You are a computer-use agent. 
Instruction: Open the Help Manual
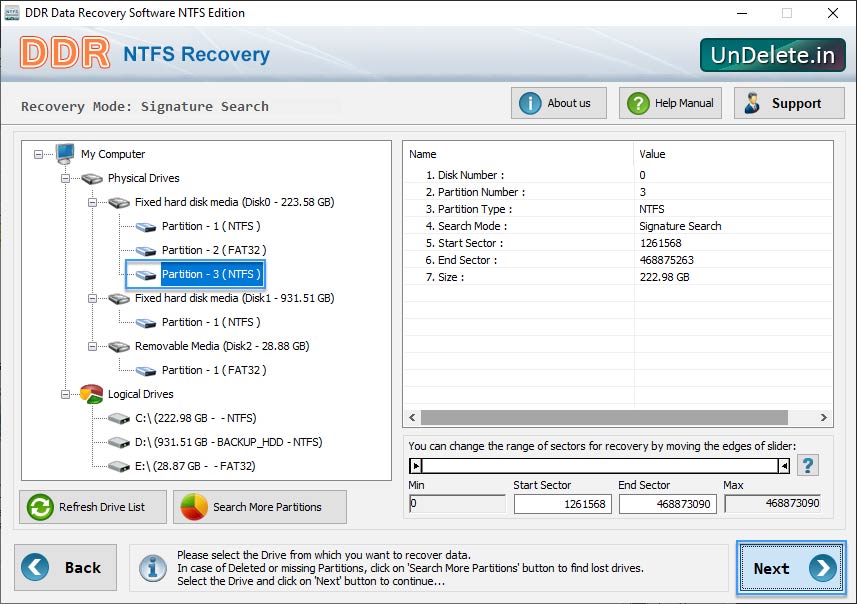coord(670,103)
